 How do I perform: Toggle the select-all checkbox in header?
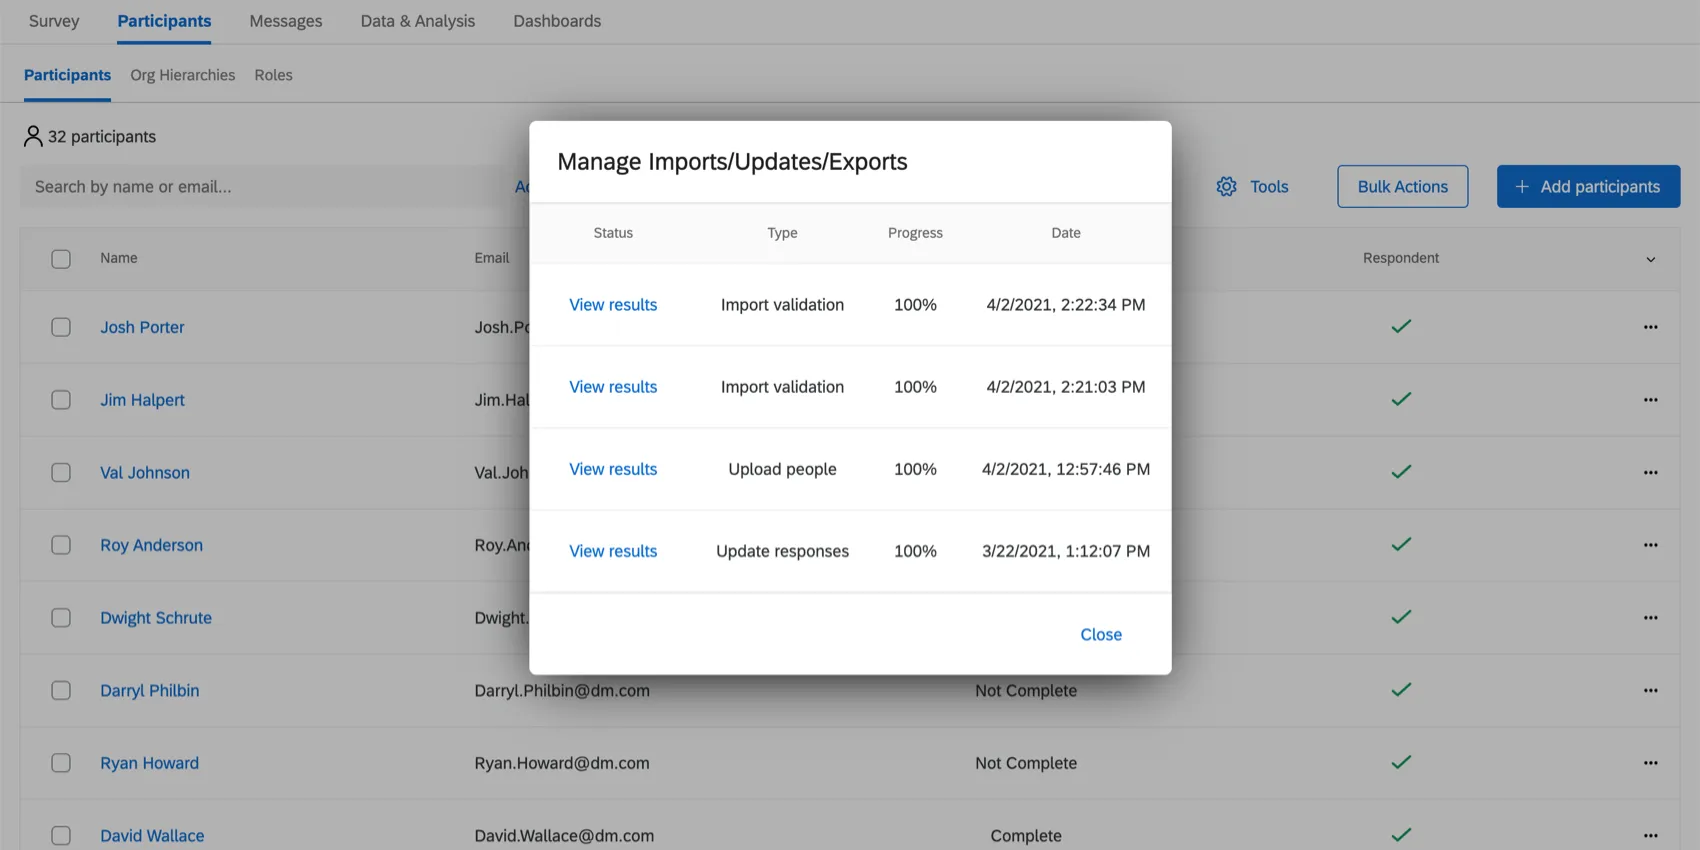click(61, 259)
